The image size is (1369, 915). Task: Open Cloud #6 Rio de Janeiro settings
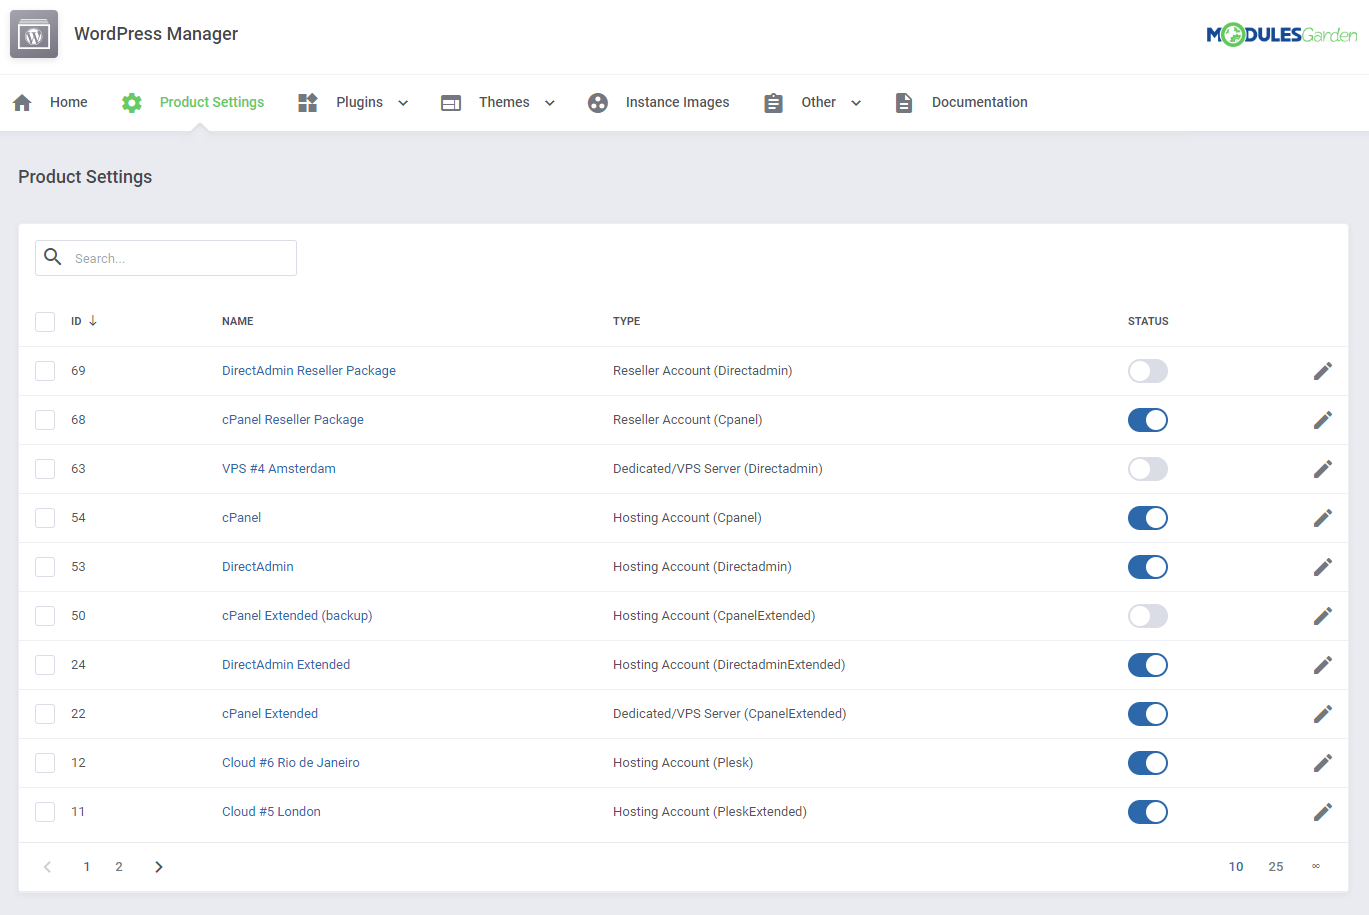pos(290,762)
